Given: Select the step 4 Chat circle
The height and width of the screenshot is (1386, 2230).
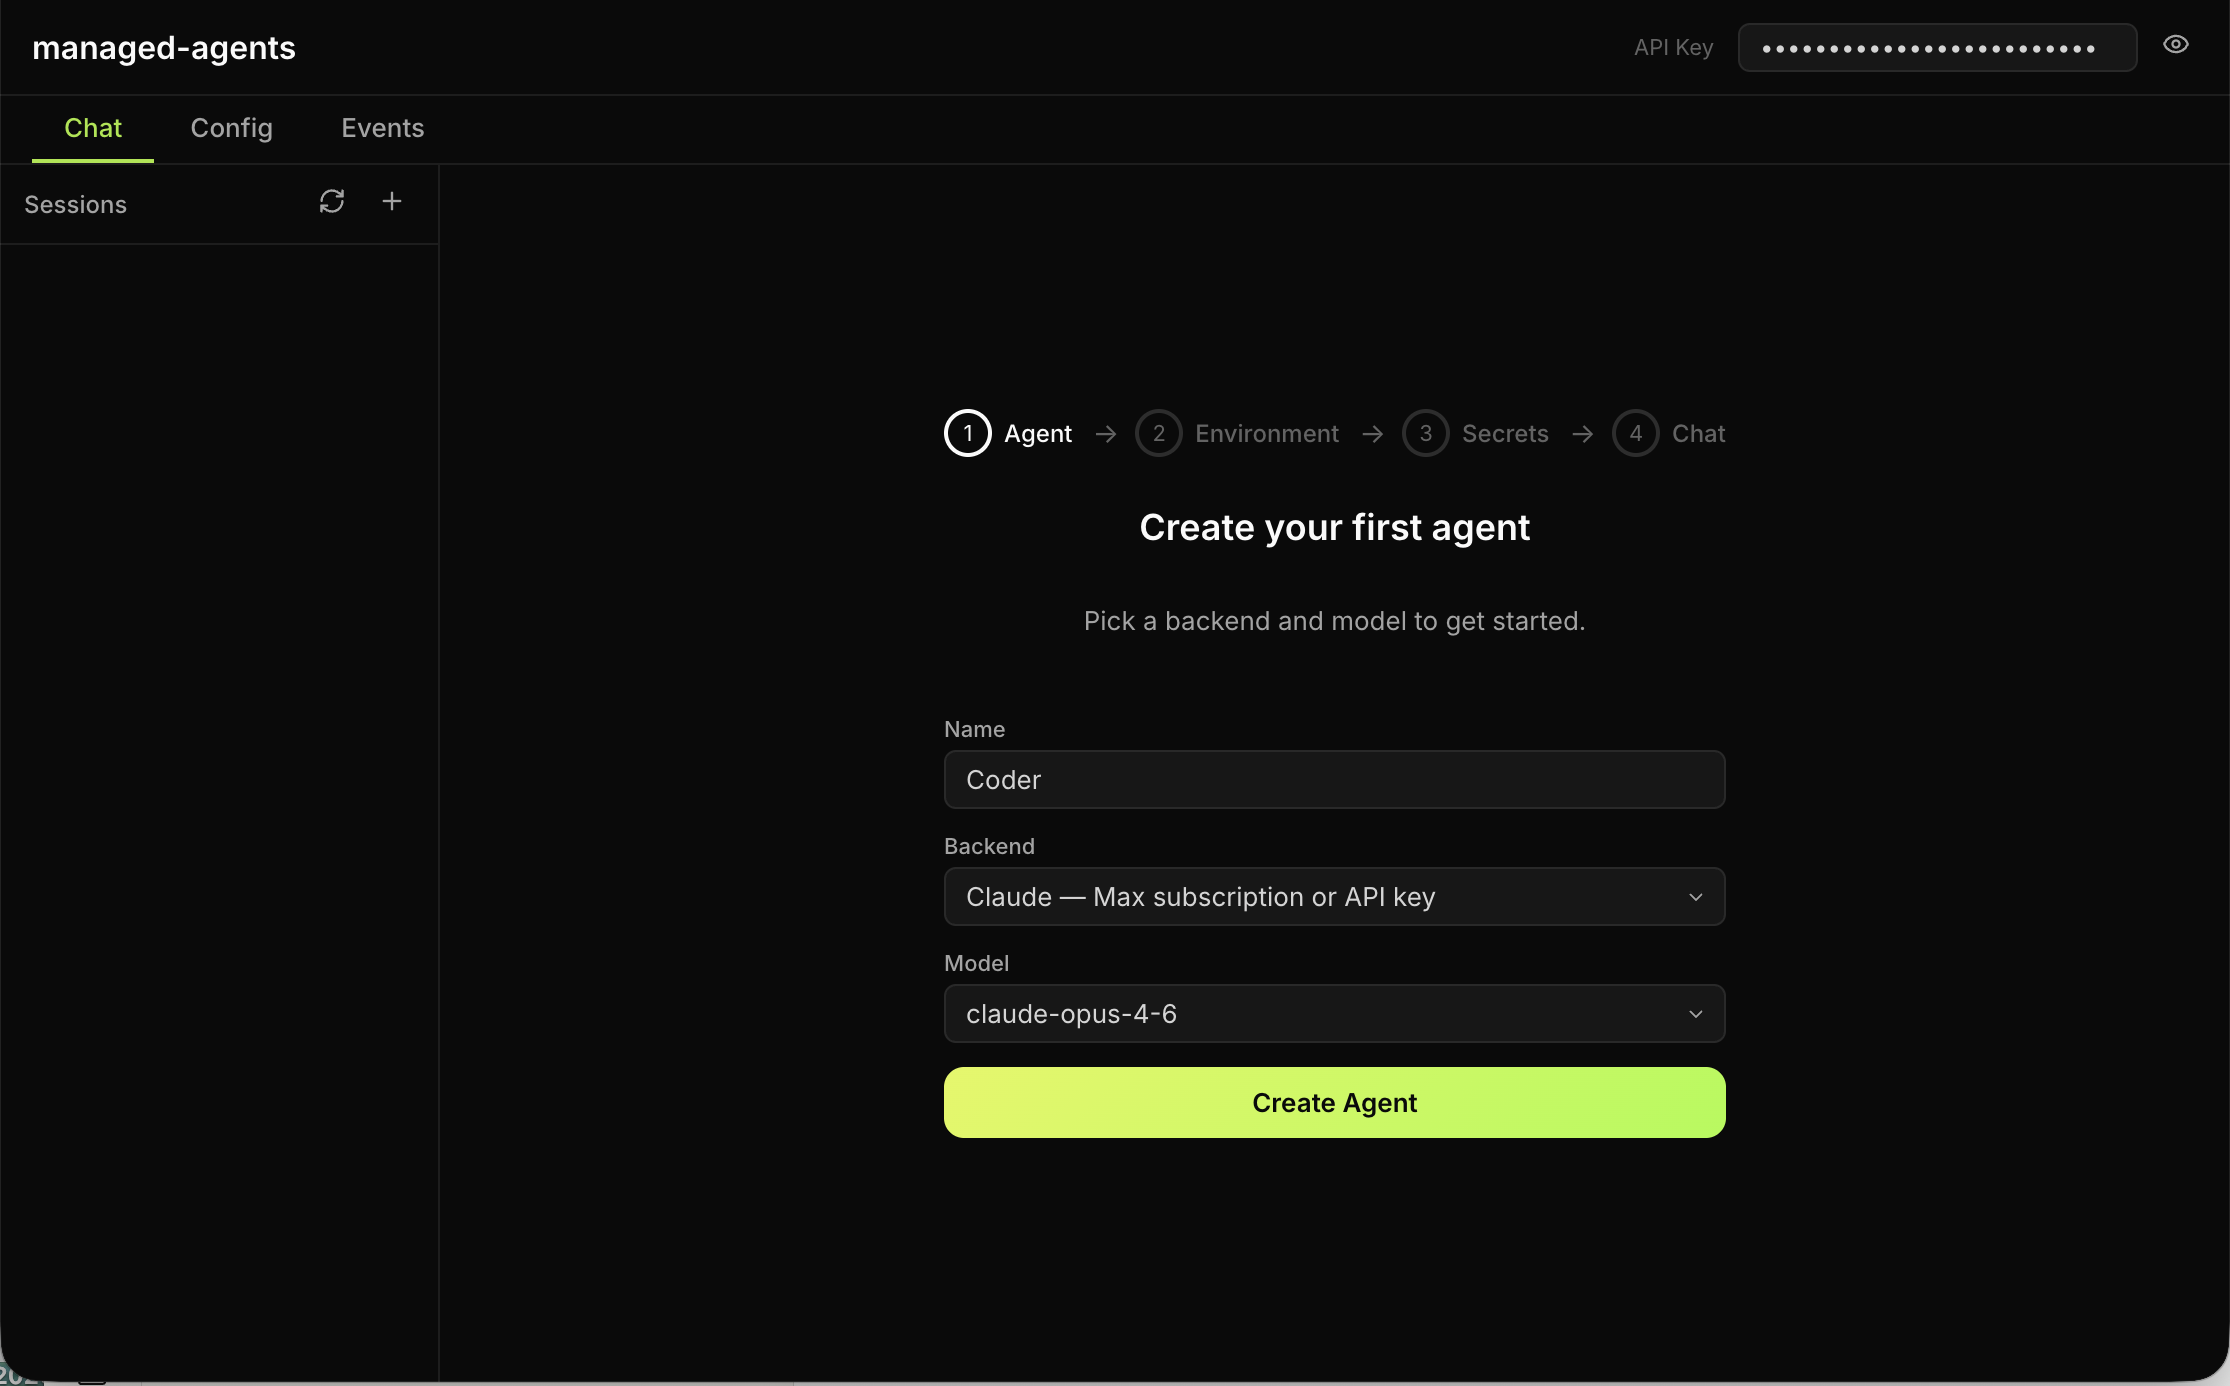Looking at the screenshot, I should [x=1634, y=433].
